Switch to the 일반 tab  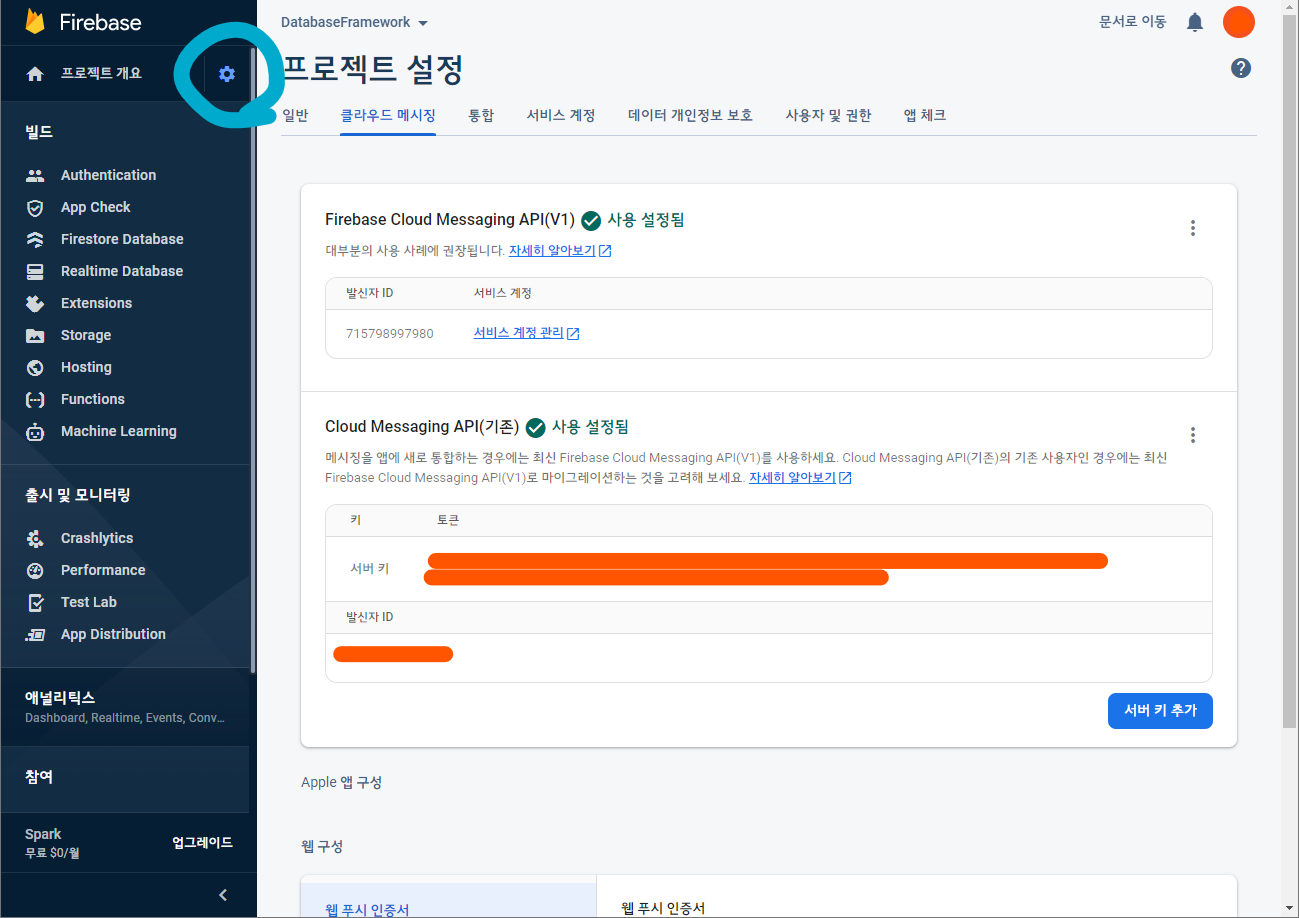(295, 115)
